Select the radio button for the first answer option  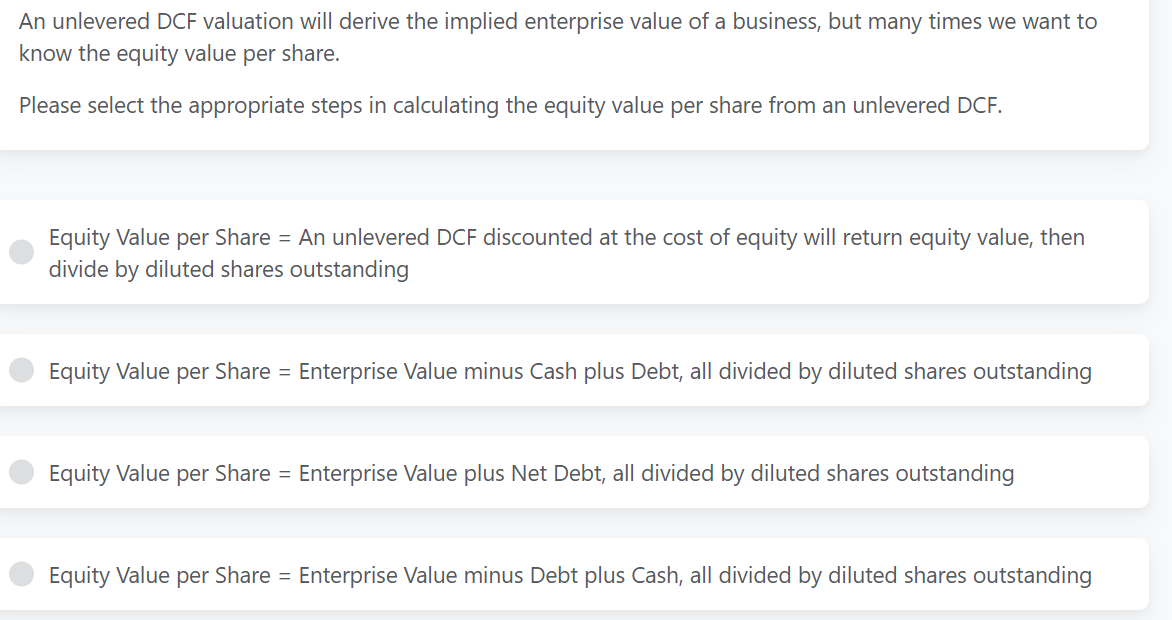pos(21,252)
